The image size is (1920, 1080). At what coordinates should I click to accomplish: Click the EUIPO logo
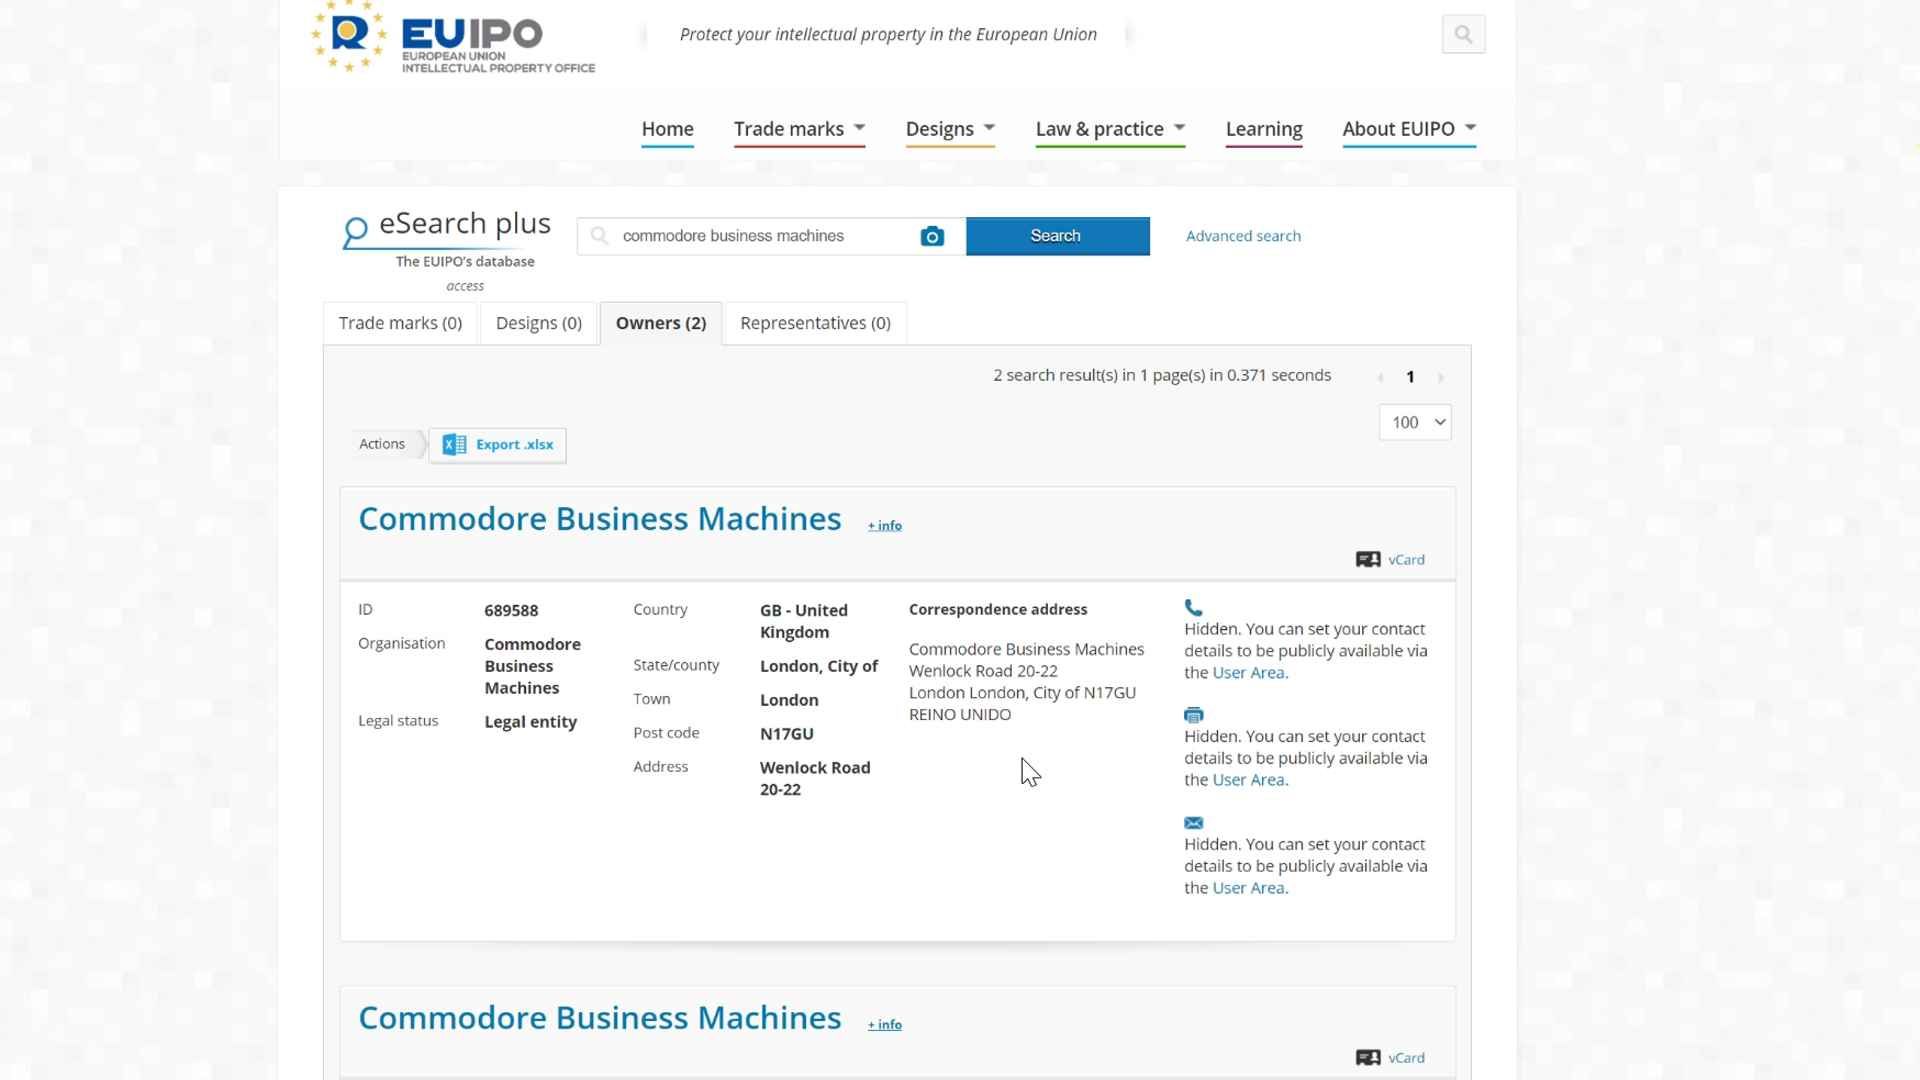(453, 37)
